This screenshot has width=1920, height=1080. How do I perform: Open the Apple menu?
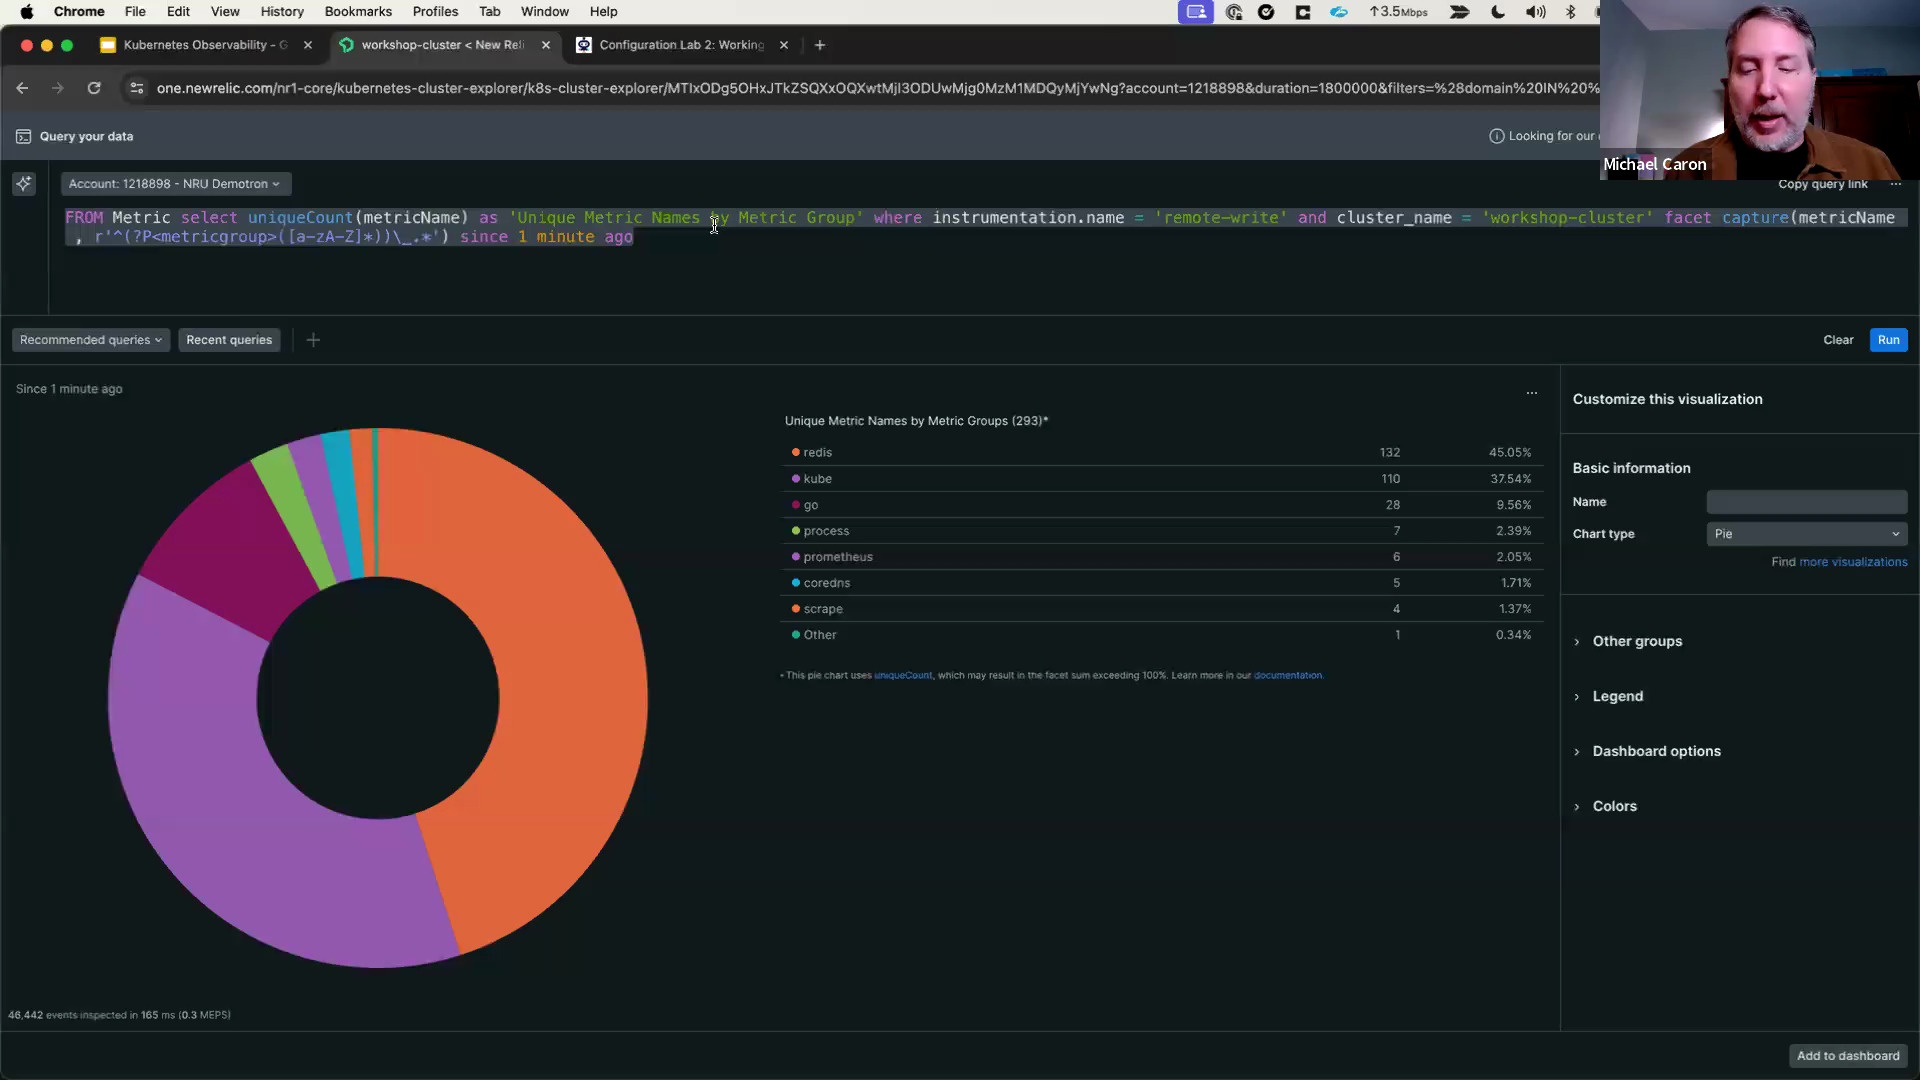[27, 12]
